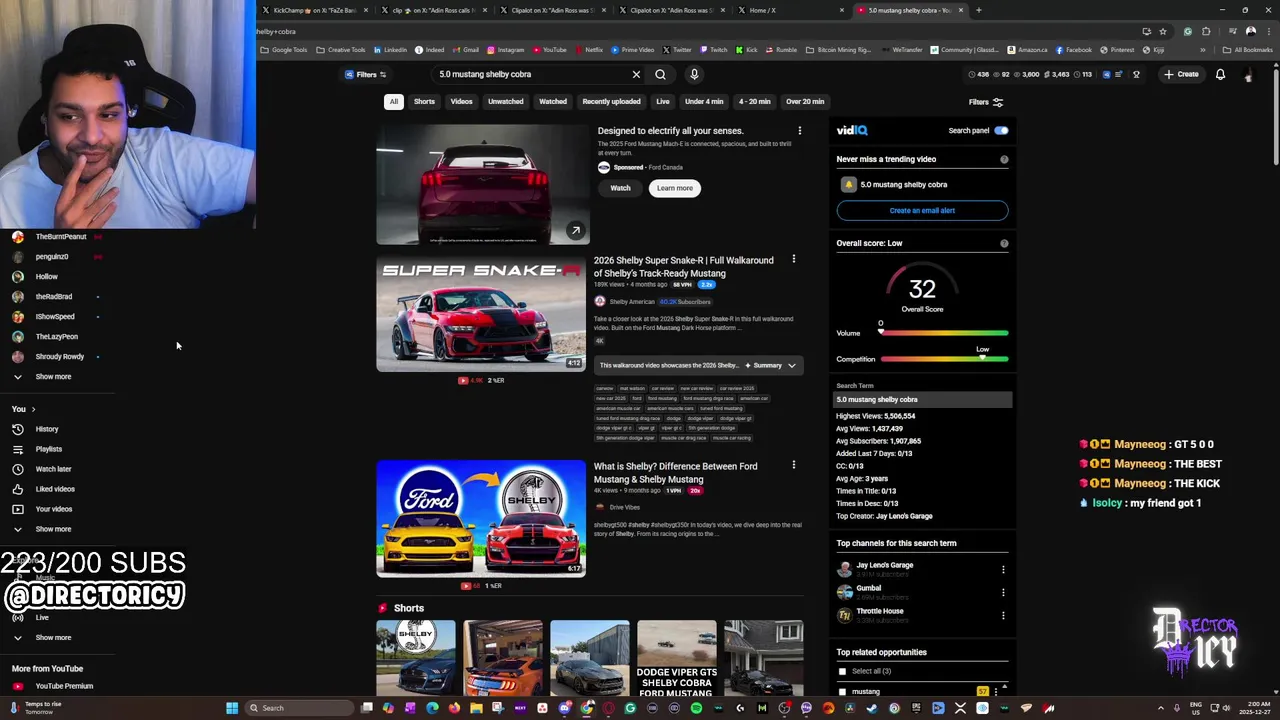Select the Watched filter chip
This screenshot has height=720, width=1280.
coord(553,101)
